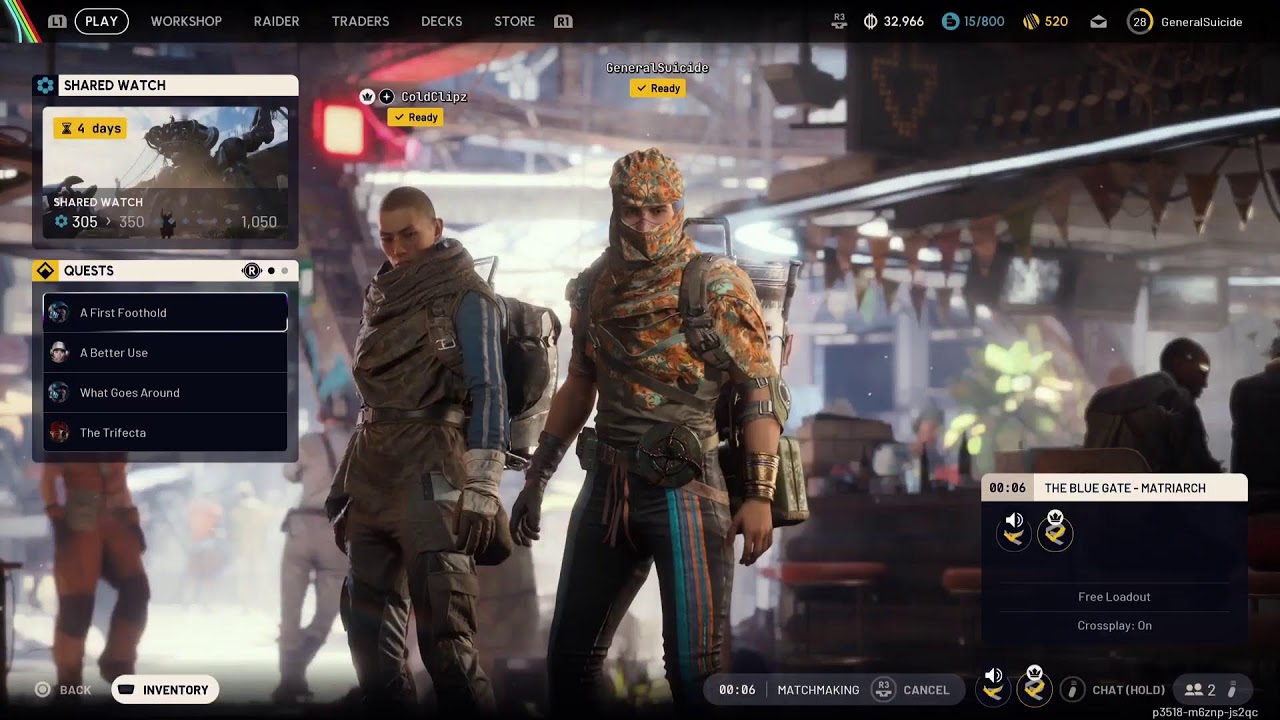Image resolution: width=1280 pixels, height=720 pixels.
Task: Click the trader portrait beside The Trifecta
Action: coord(59,432)
